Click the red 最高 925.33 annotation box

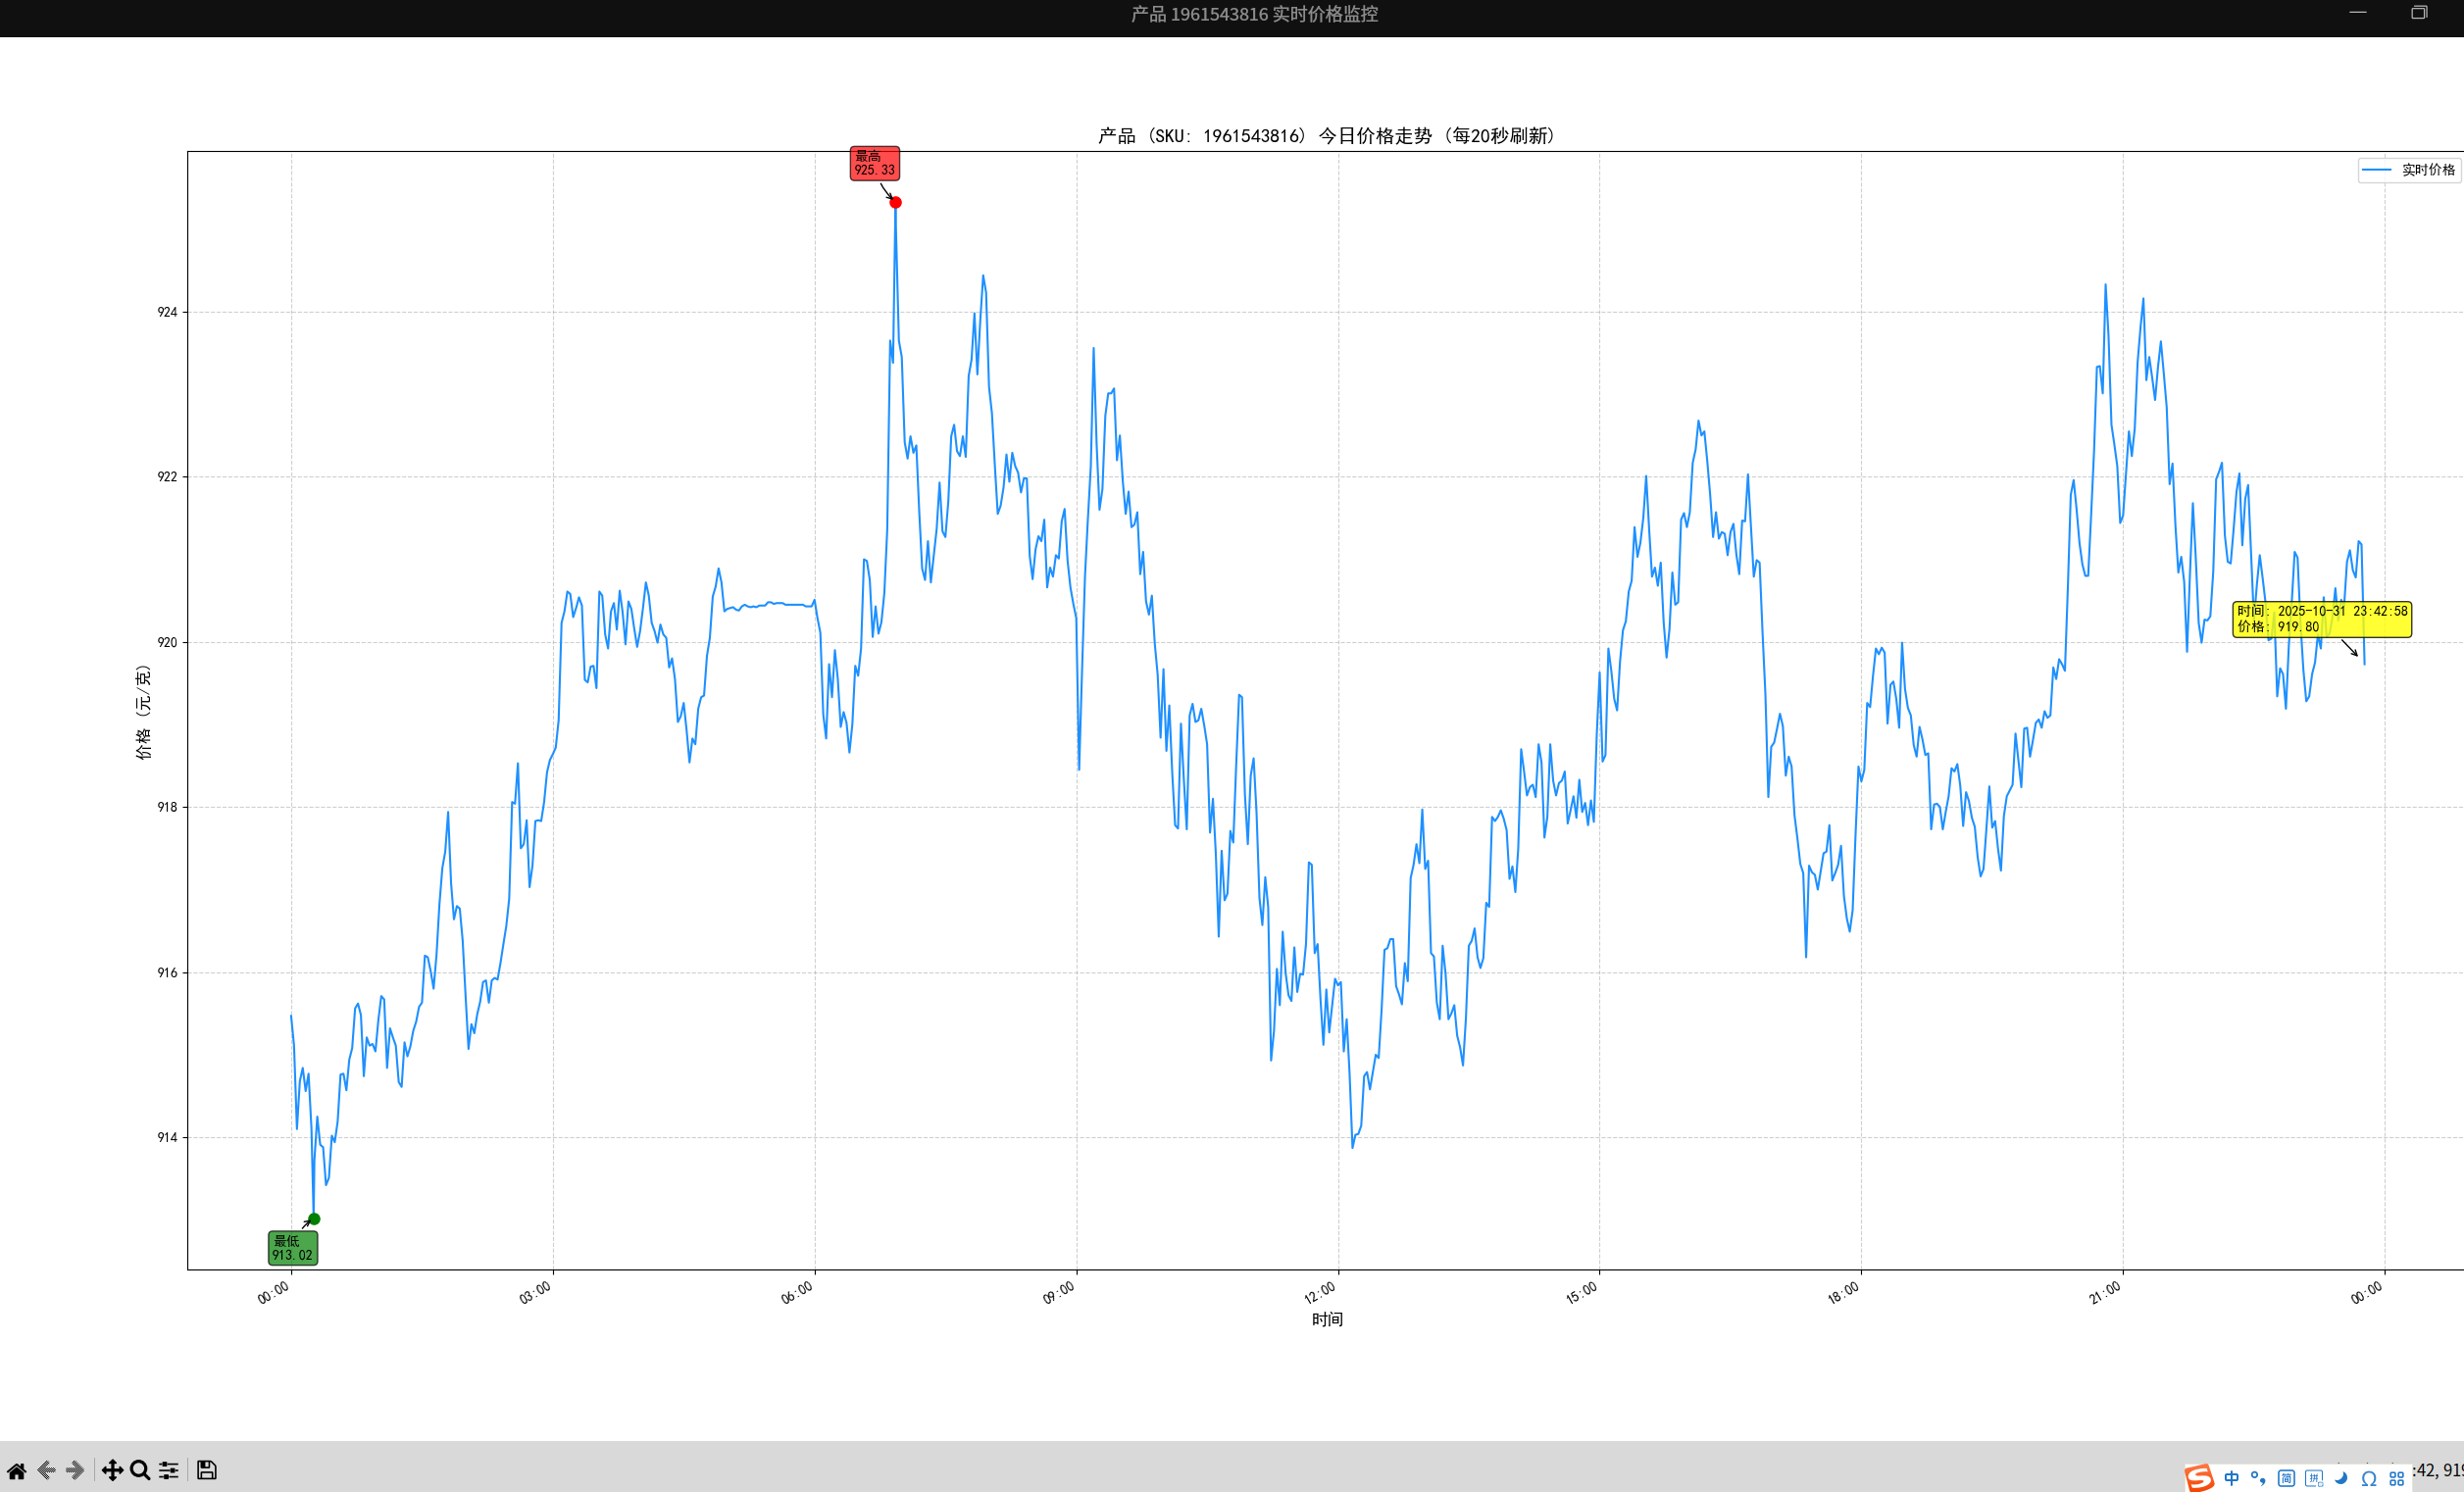tap(874, 163)
